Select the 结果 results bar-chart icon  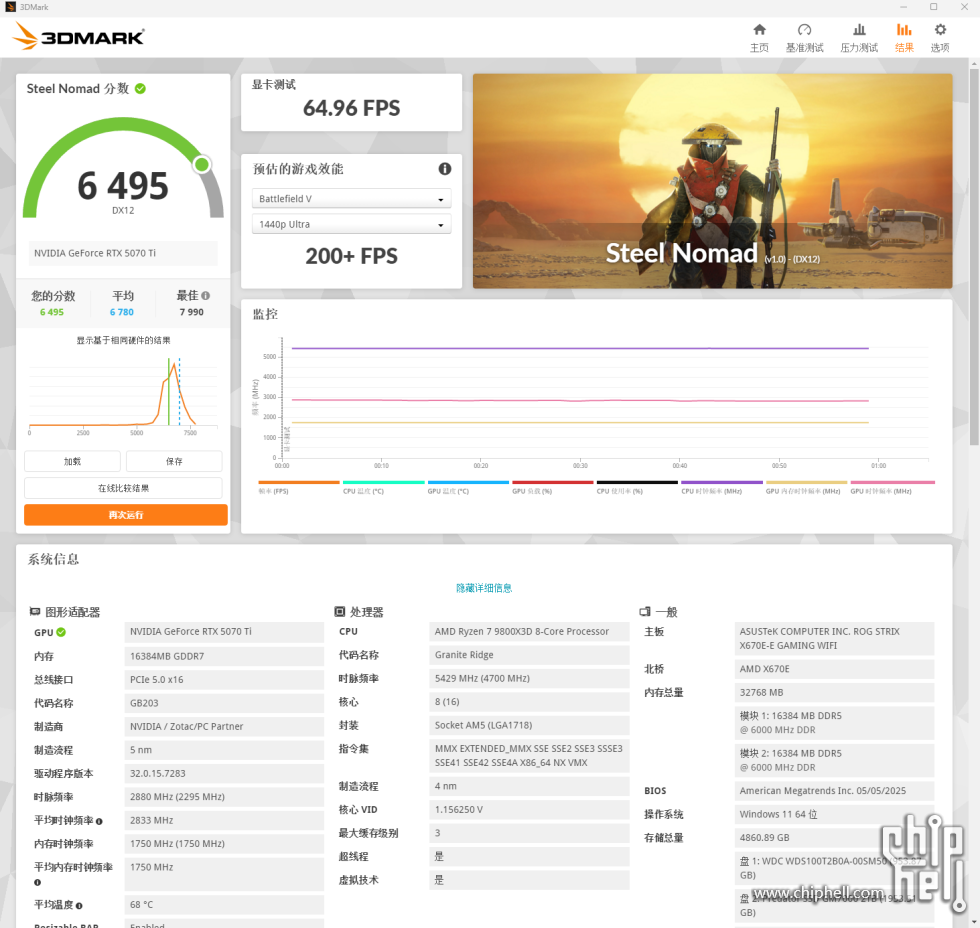904,30
